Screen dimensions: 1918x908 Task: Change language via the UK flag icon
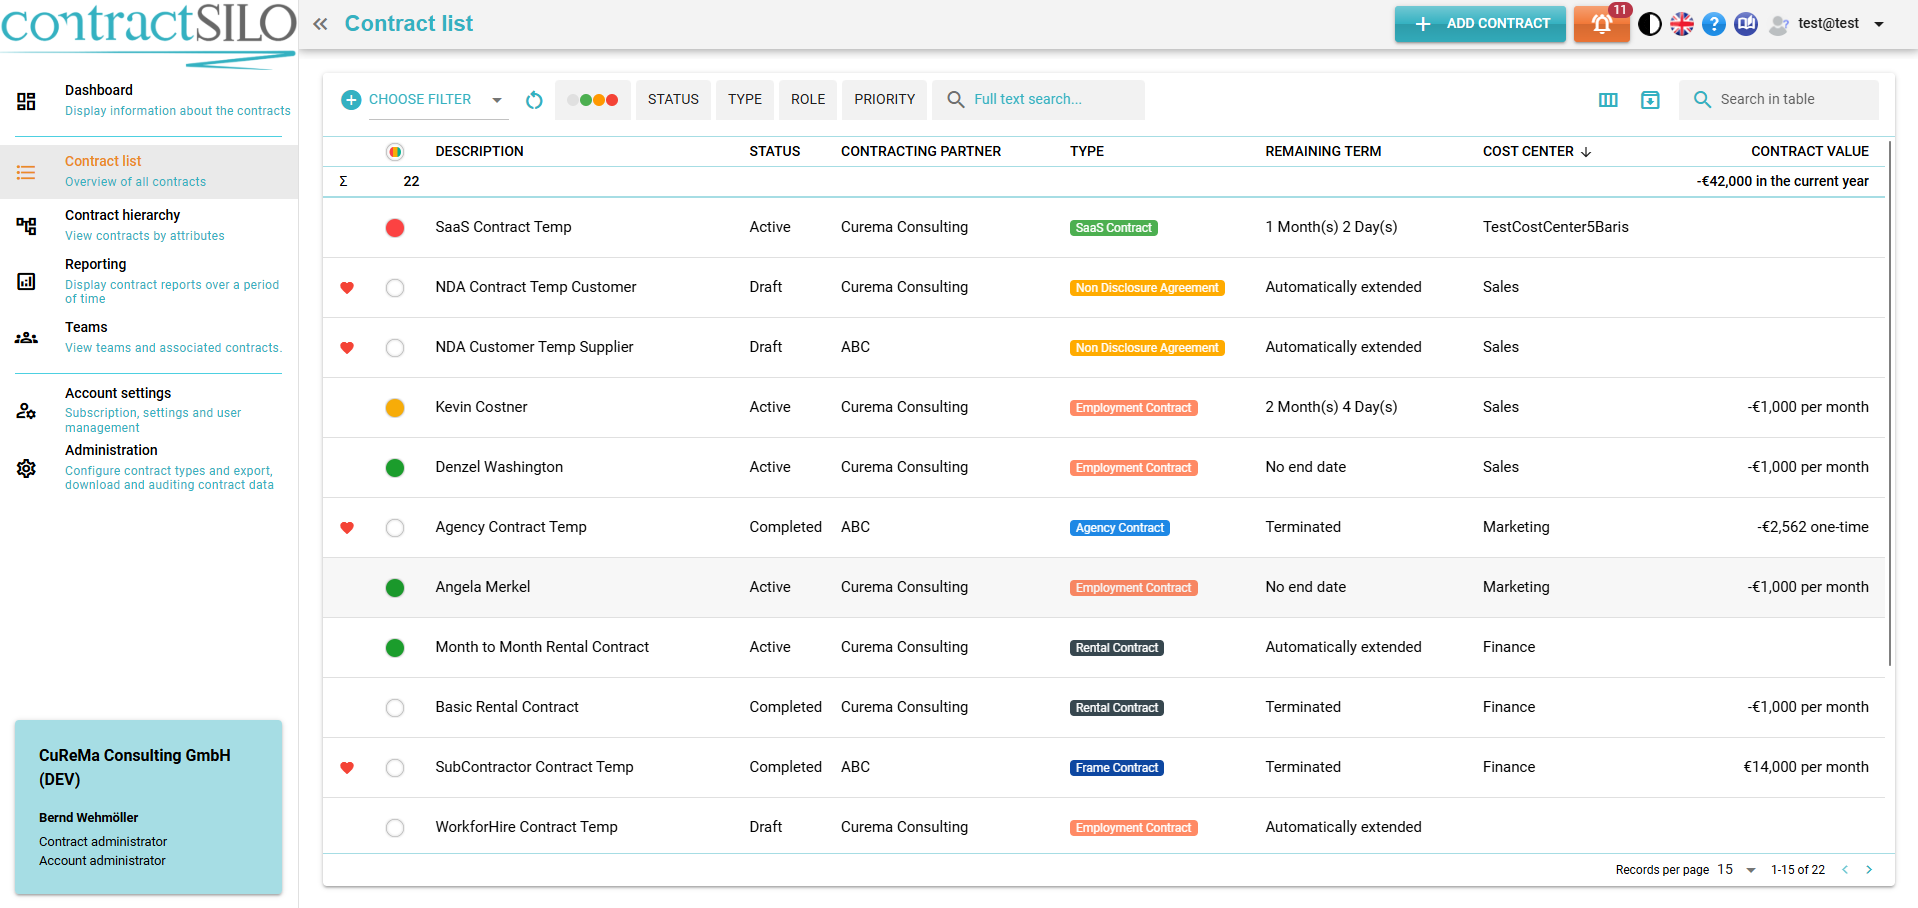[x=1682, y=24]
